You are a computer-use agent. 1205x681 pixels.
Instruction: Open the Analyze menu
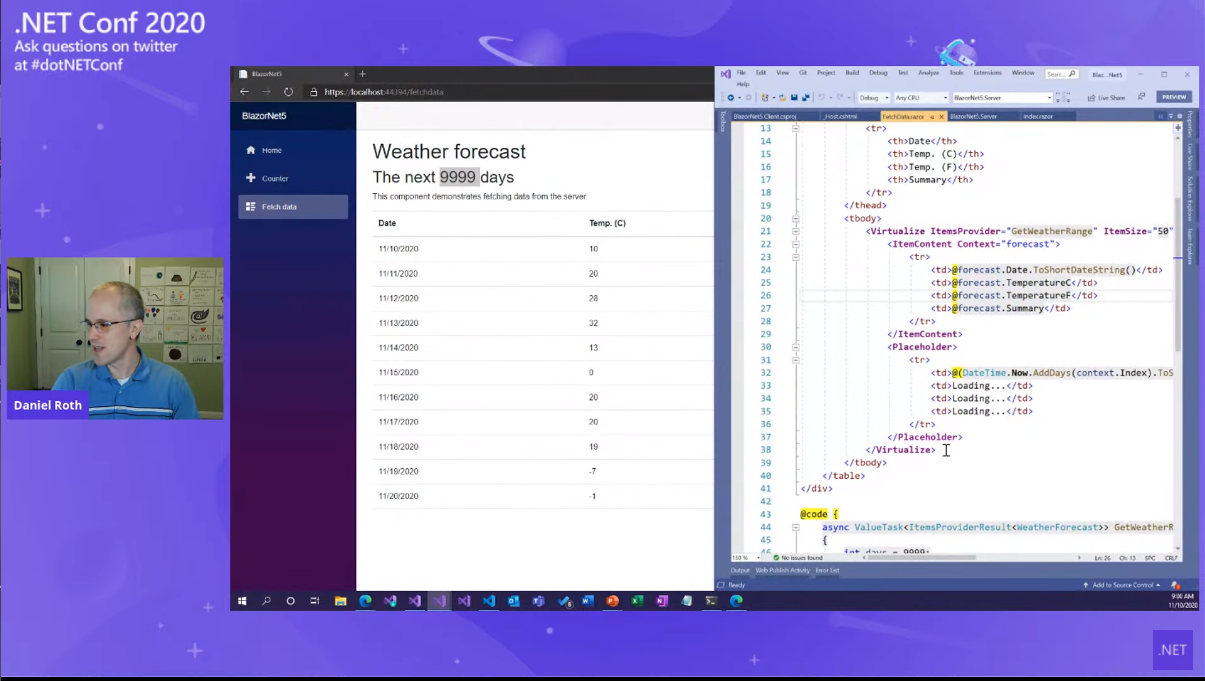tap(928, 73)
